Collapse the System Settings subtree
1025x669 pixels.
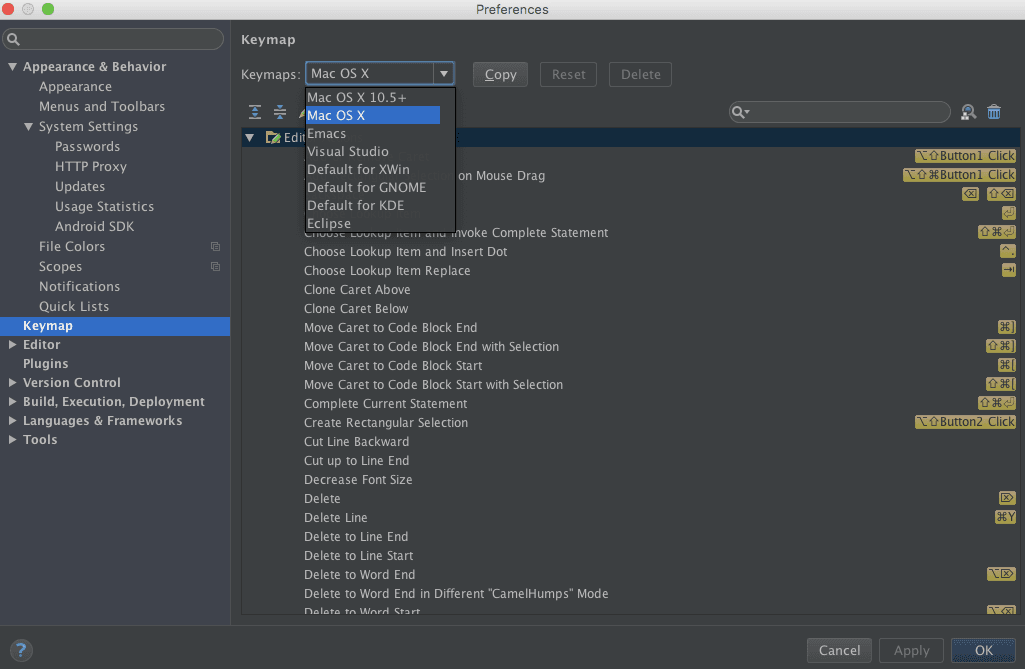(x=29, y=127)
